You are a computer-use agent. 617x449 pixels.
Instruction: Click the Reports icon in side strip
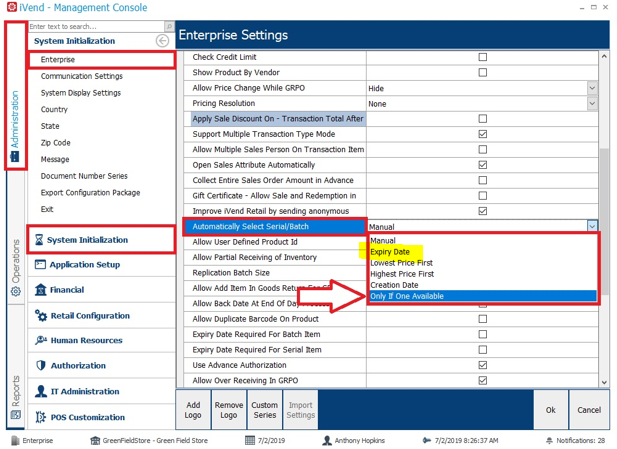[16, 414]
